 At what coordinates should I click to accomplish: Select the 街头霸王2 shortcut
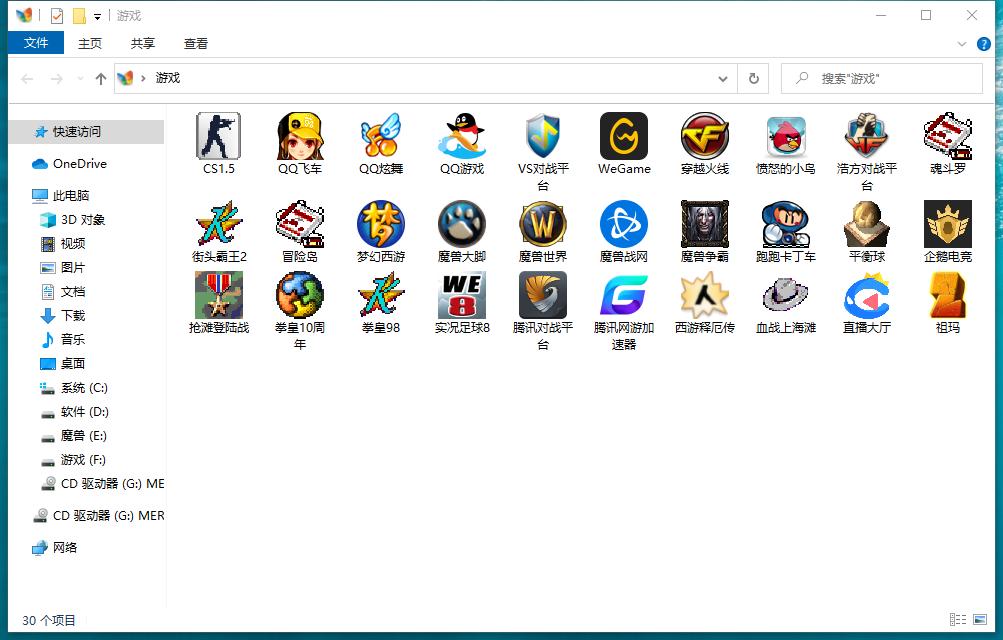click(x=219, y=224)
